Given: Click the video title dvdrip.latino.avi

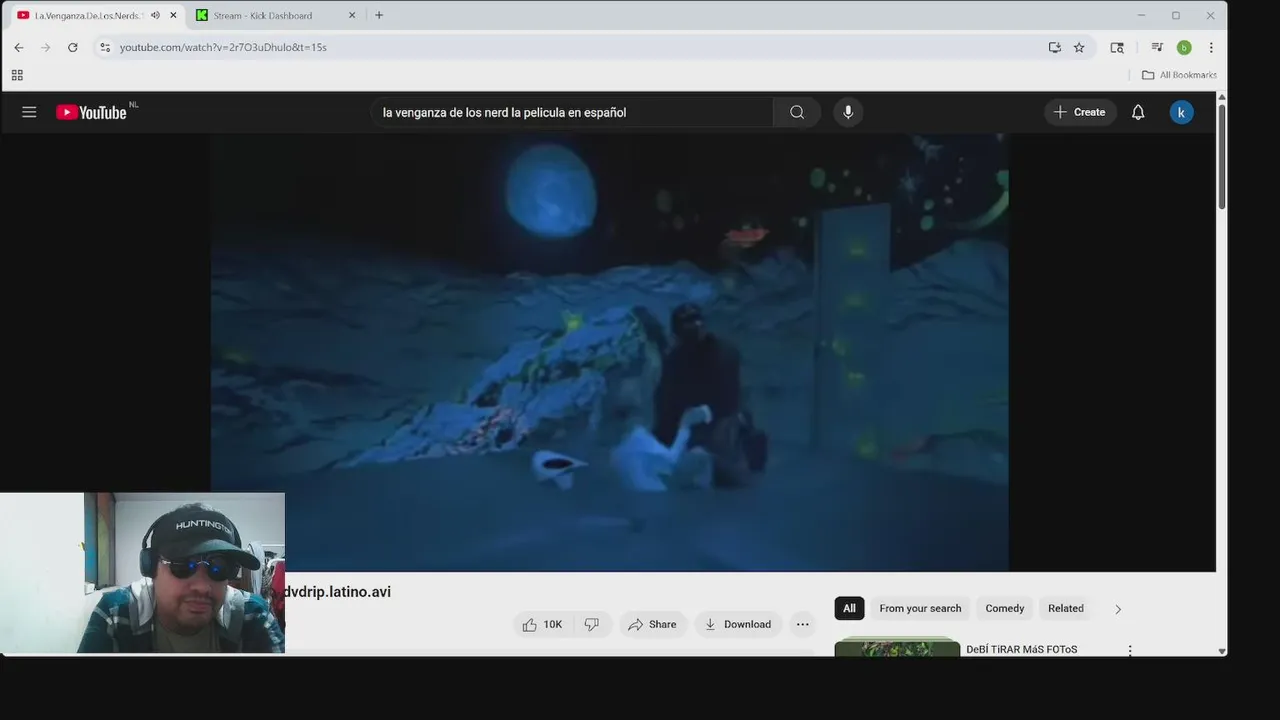Looking at the screenshot, I should coord(338,592).
